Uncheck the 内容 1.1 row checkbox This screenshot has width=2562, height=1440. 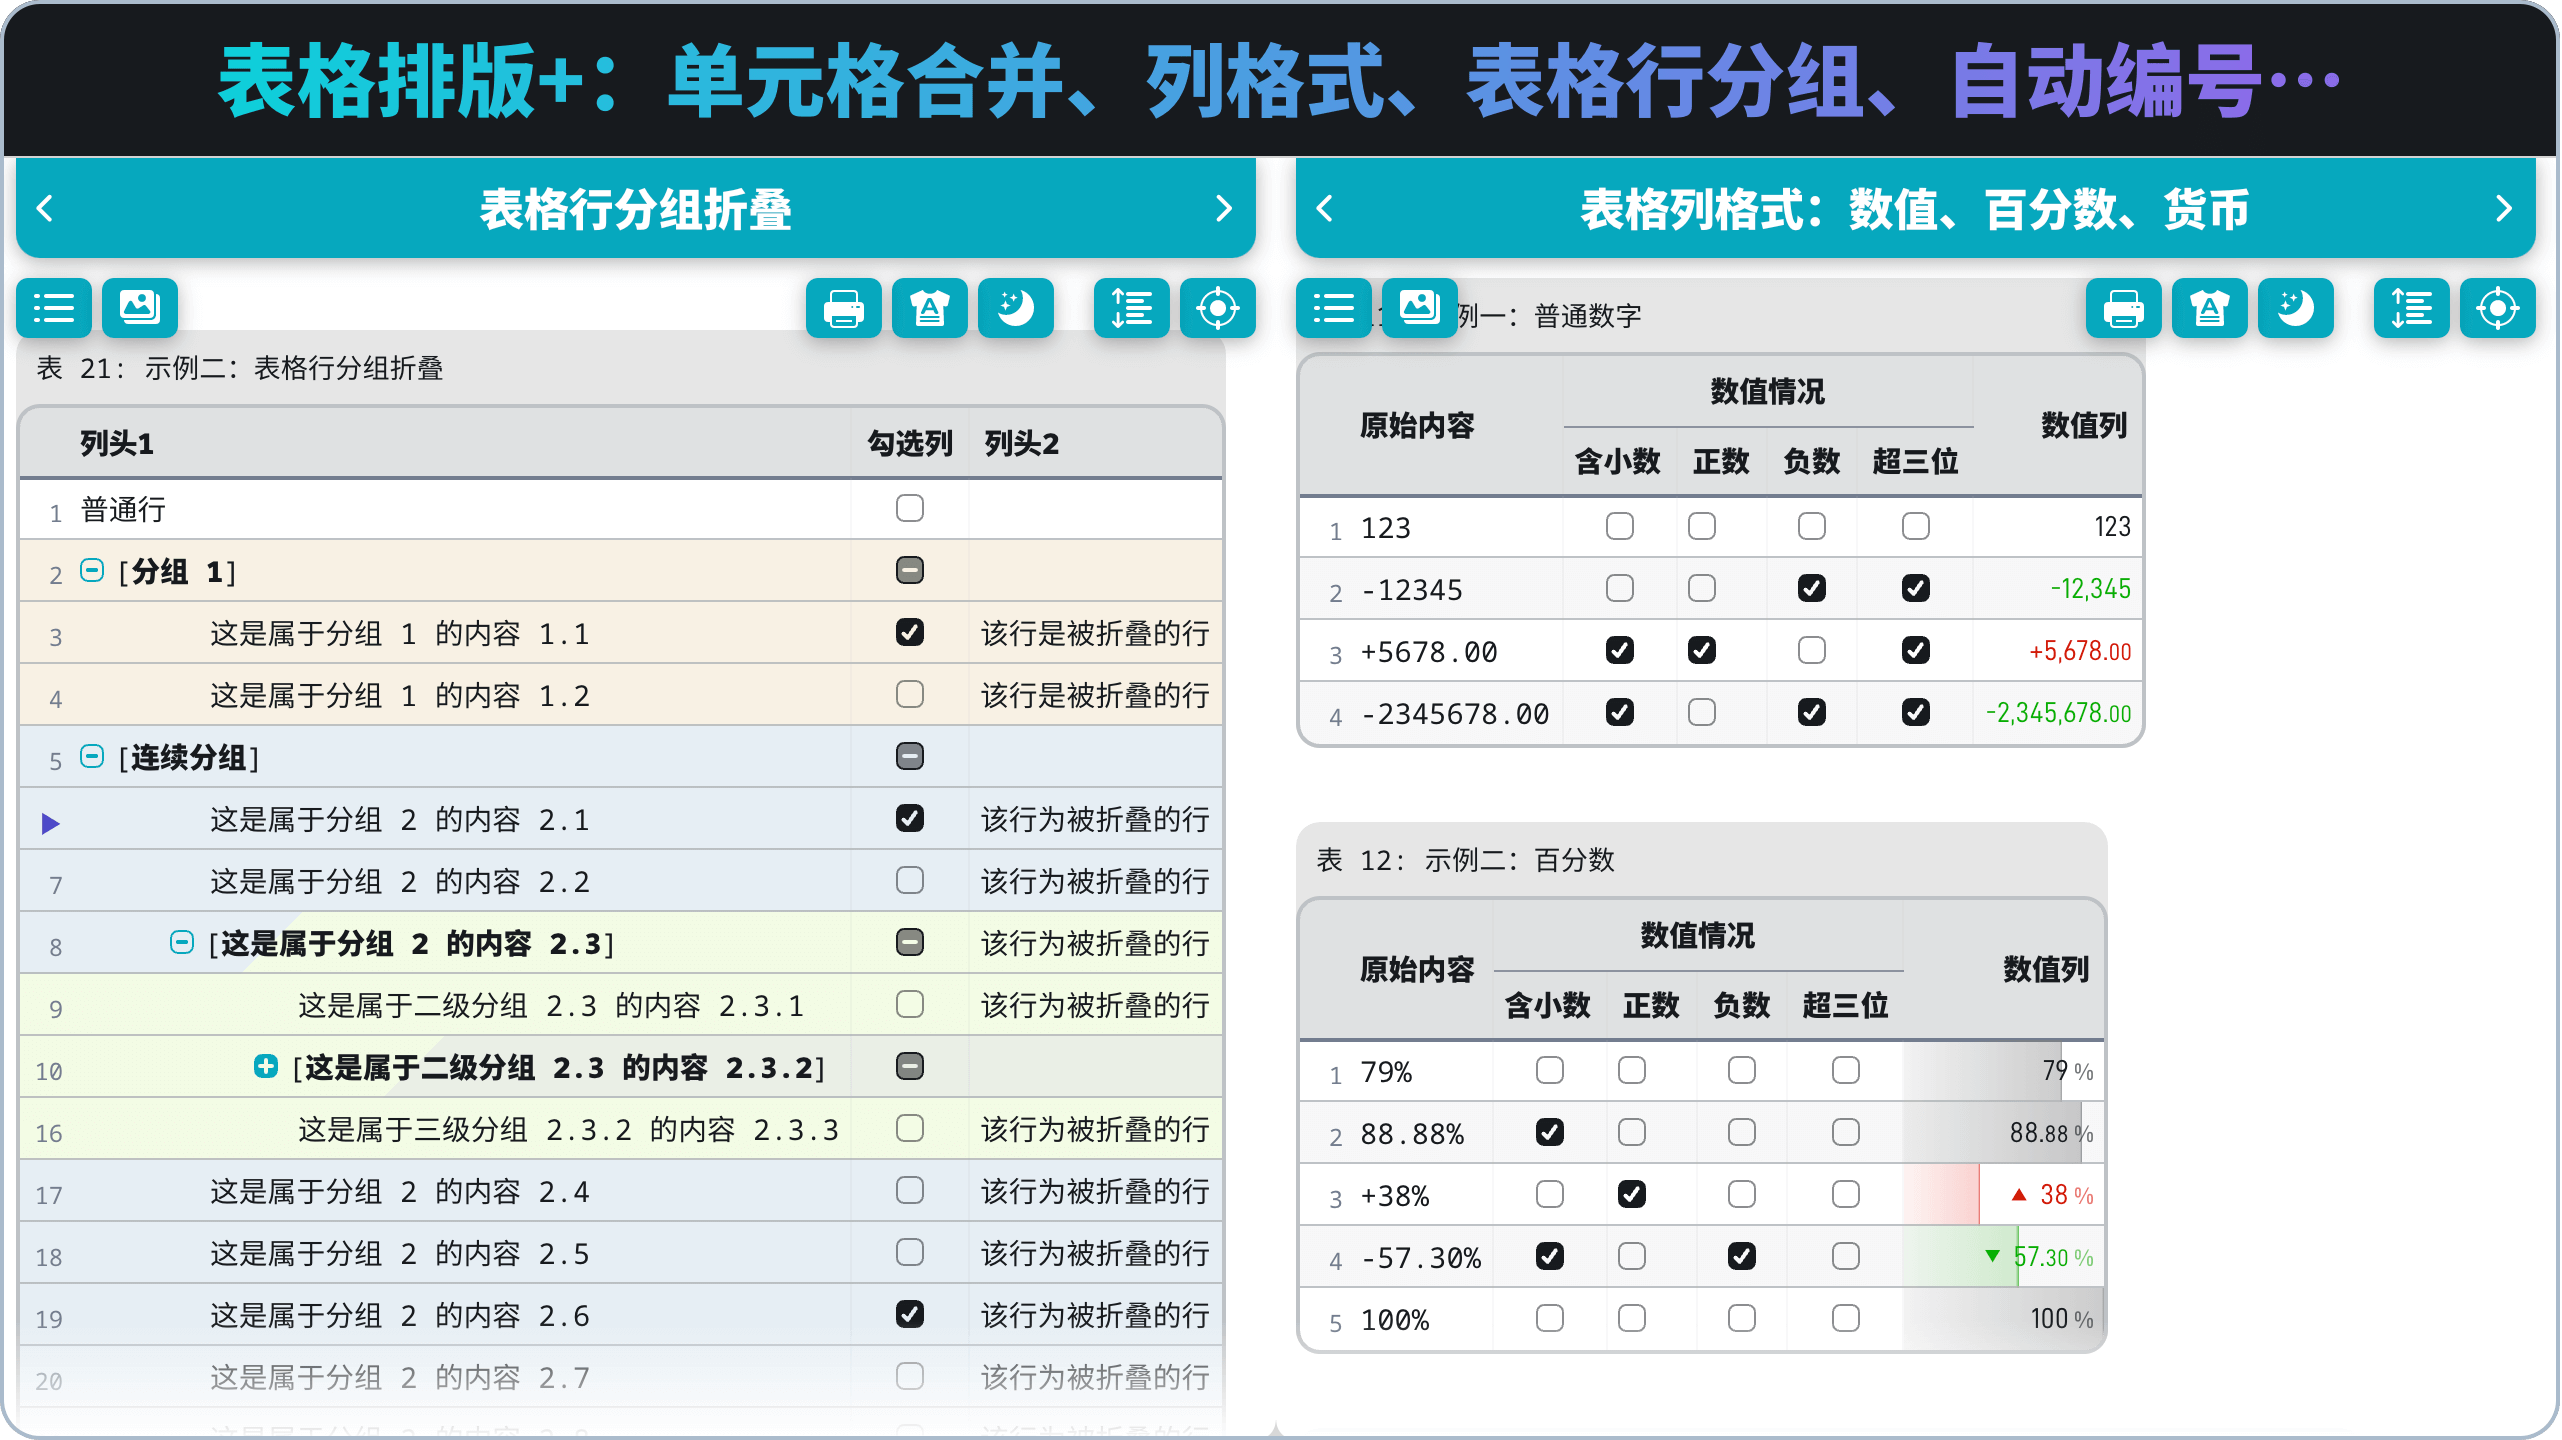click(x=910, y=632)
